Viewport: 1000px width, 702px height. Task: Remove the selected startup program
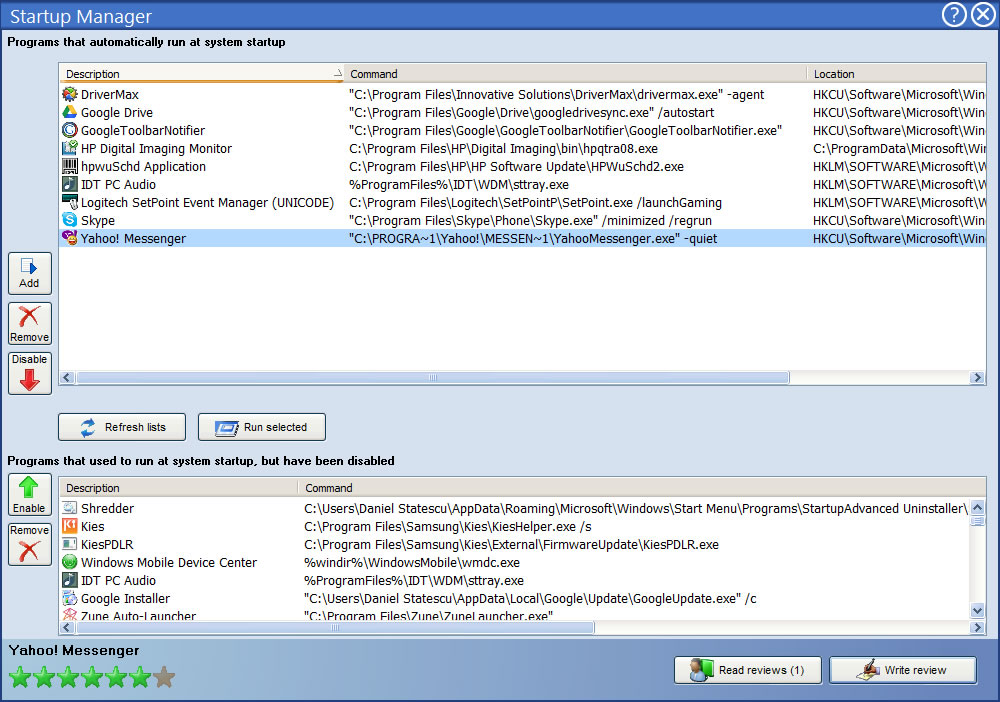pos(29,324)
